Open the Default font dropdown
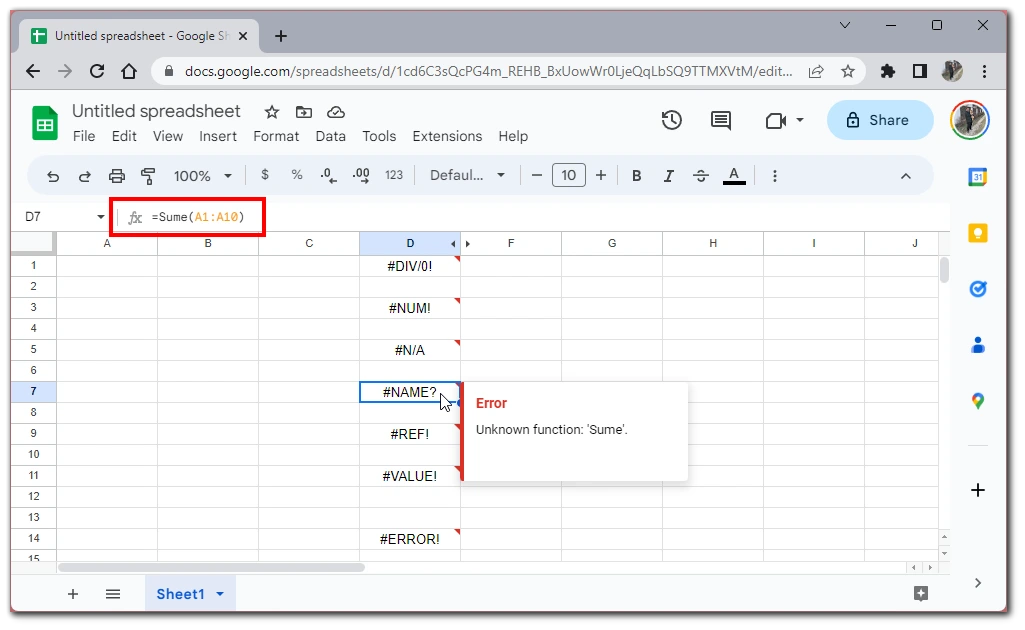The image size is (1025, 630). pos(467,176)
